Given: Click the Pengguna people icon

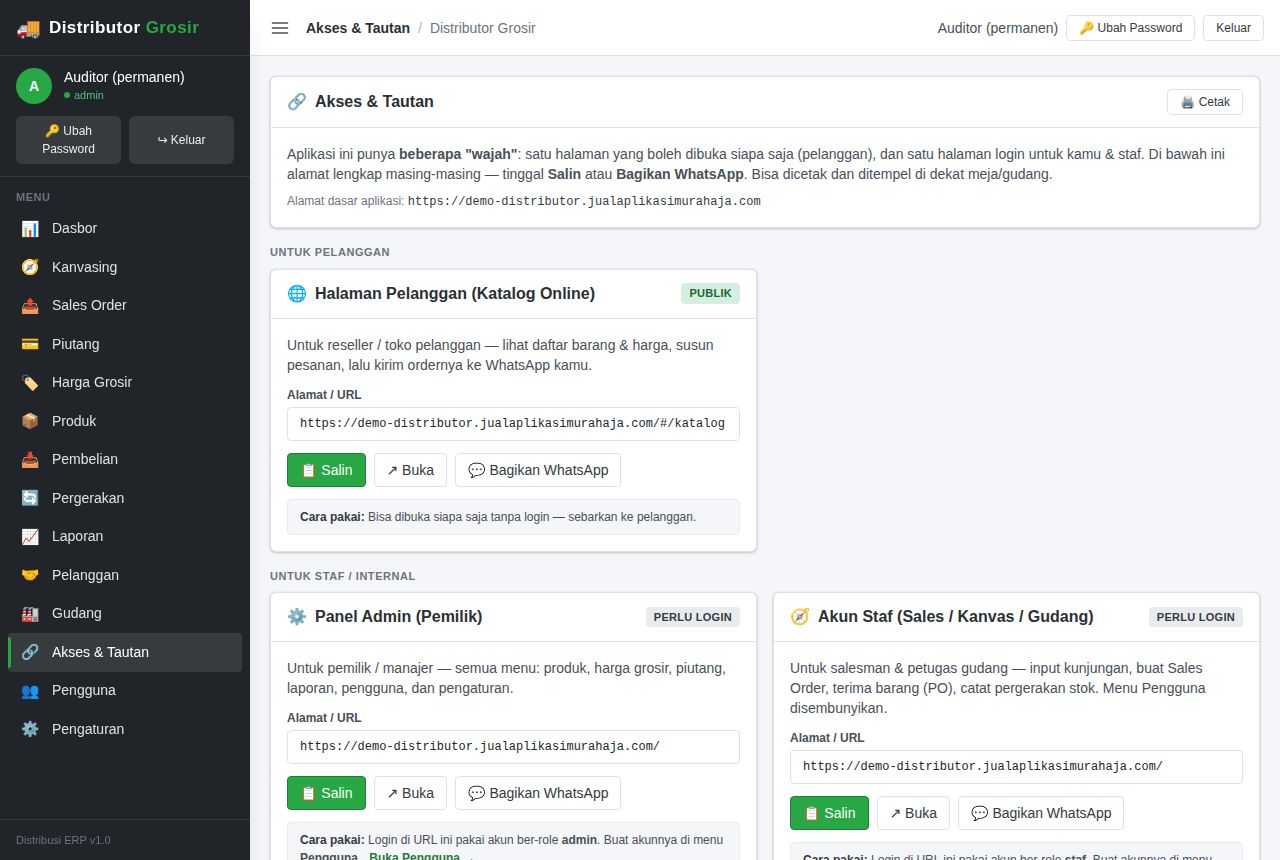Looking at the screenshot, I should tap(30, 690).
